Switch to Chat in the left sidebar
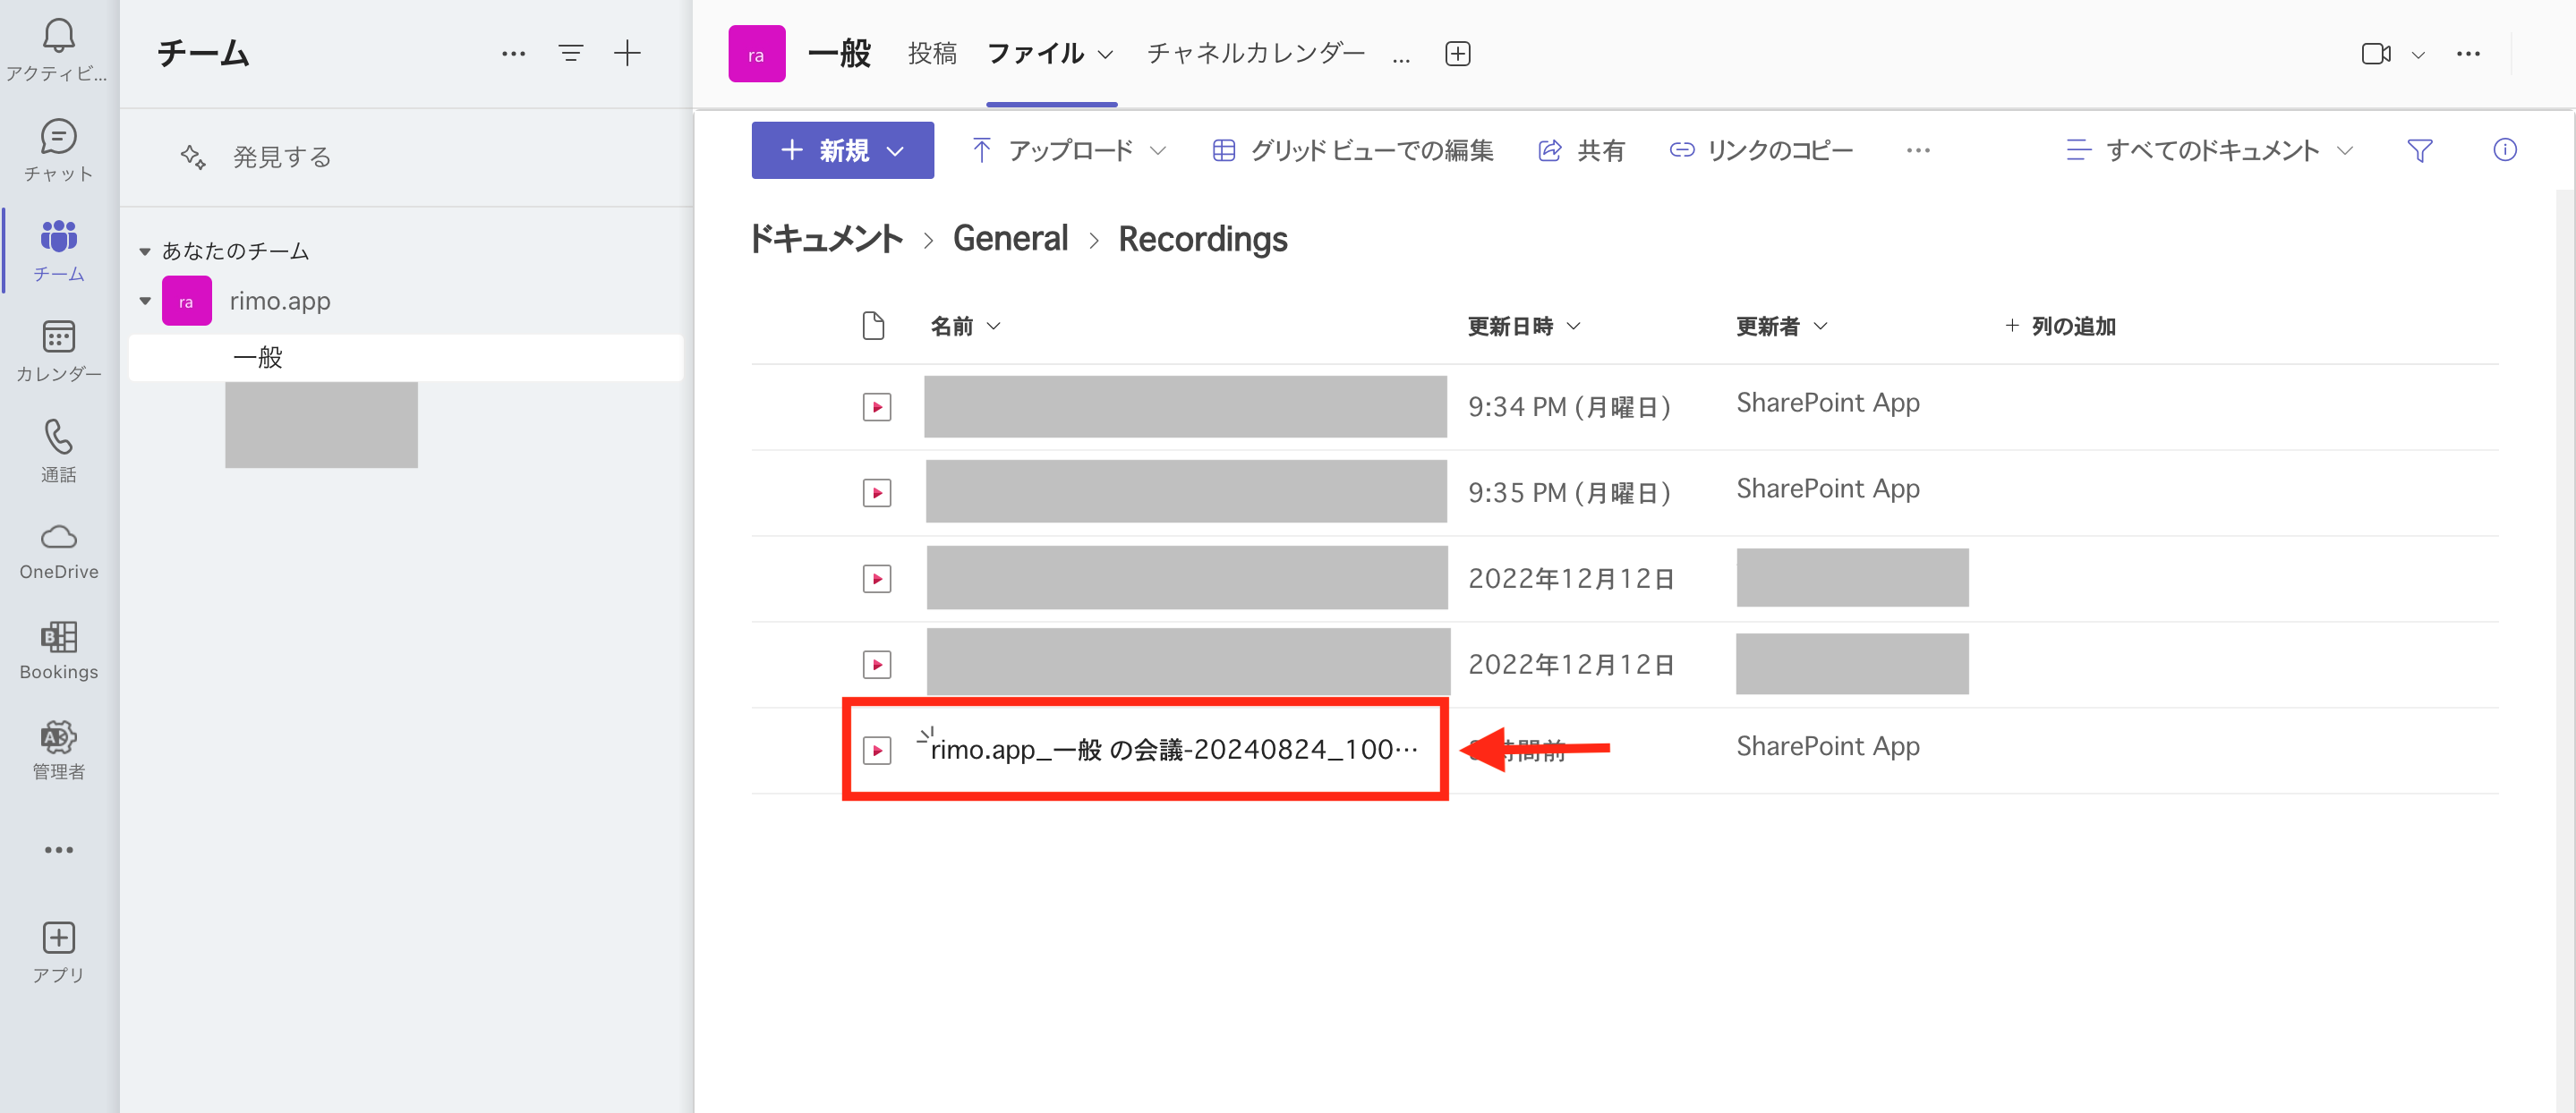2576x1113 pixels. click(x=58, y=145)
